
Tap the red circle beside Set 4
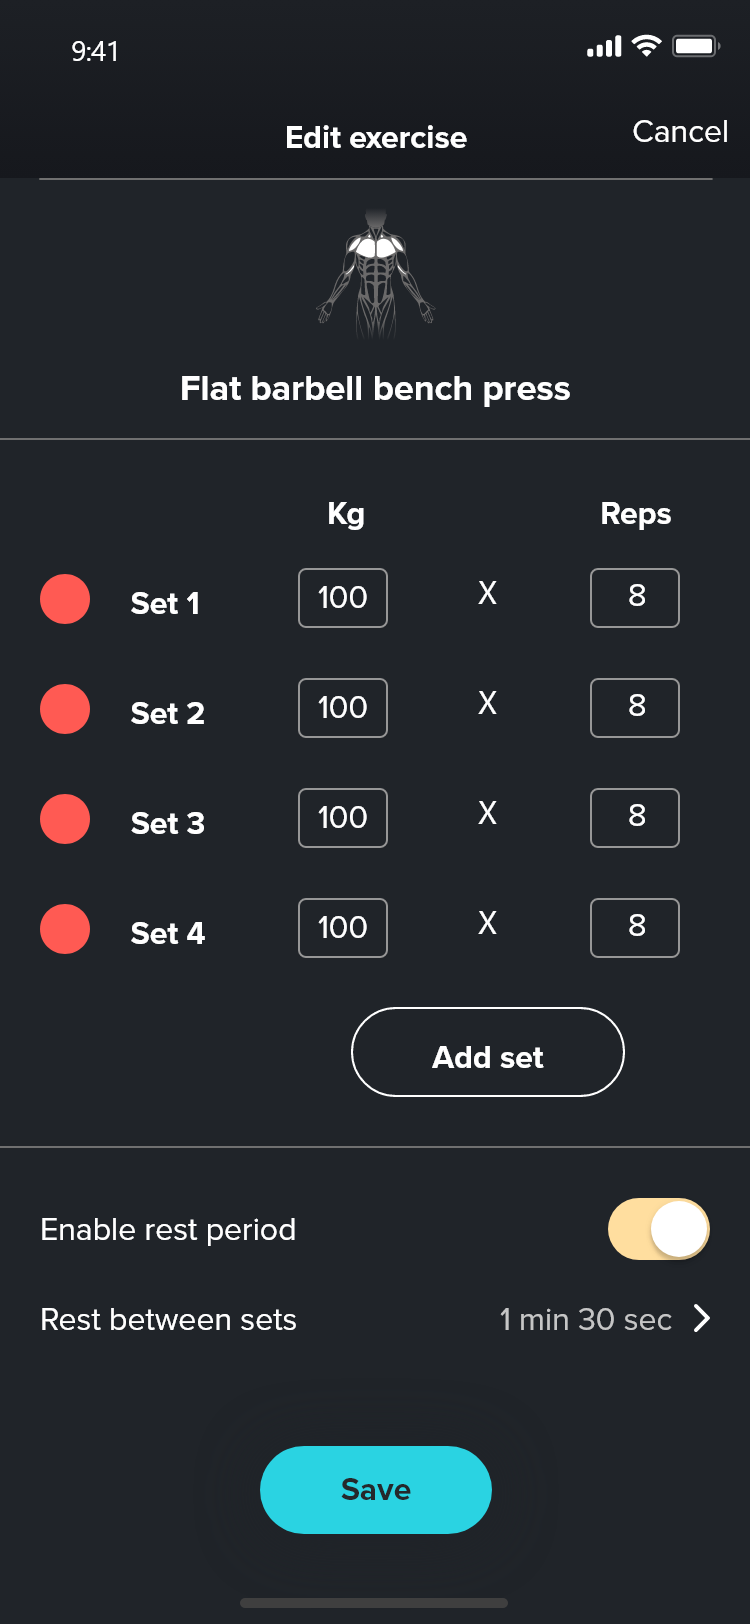tap(65, 929)
